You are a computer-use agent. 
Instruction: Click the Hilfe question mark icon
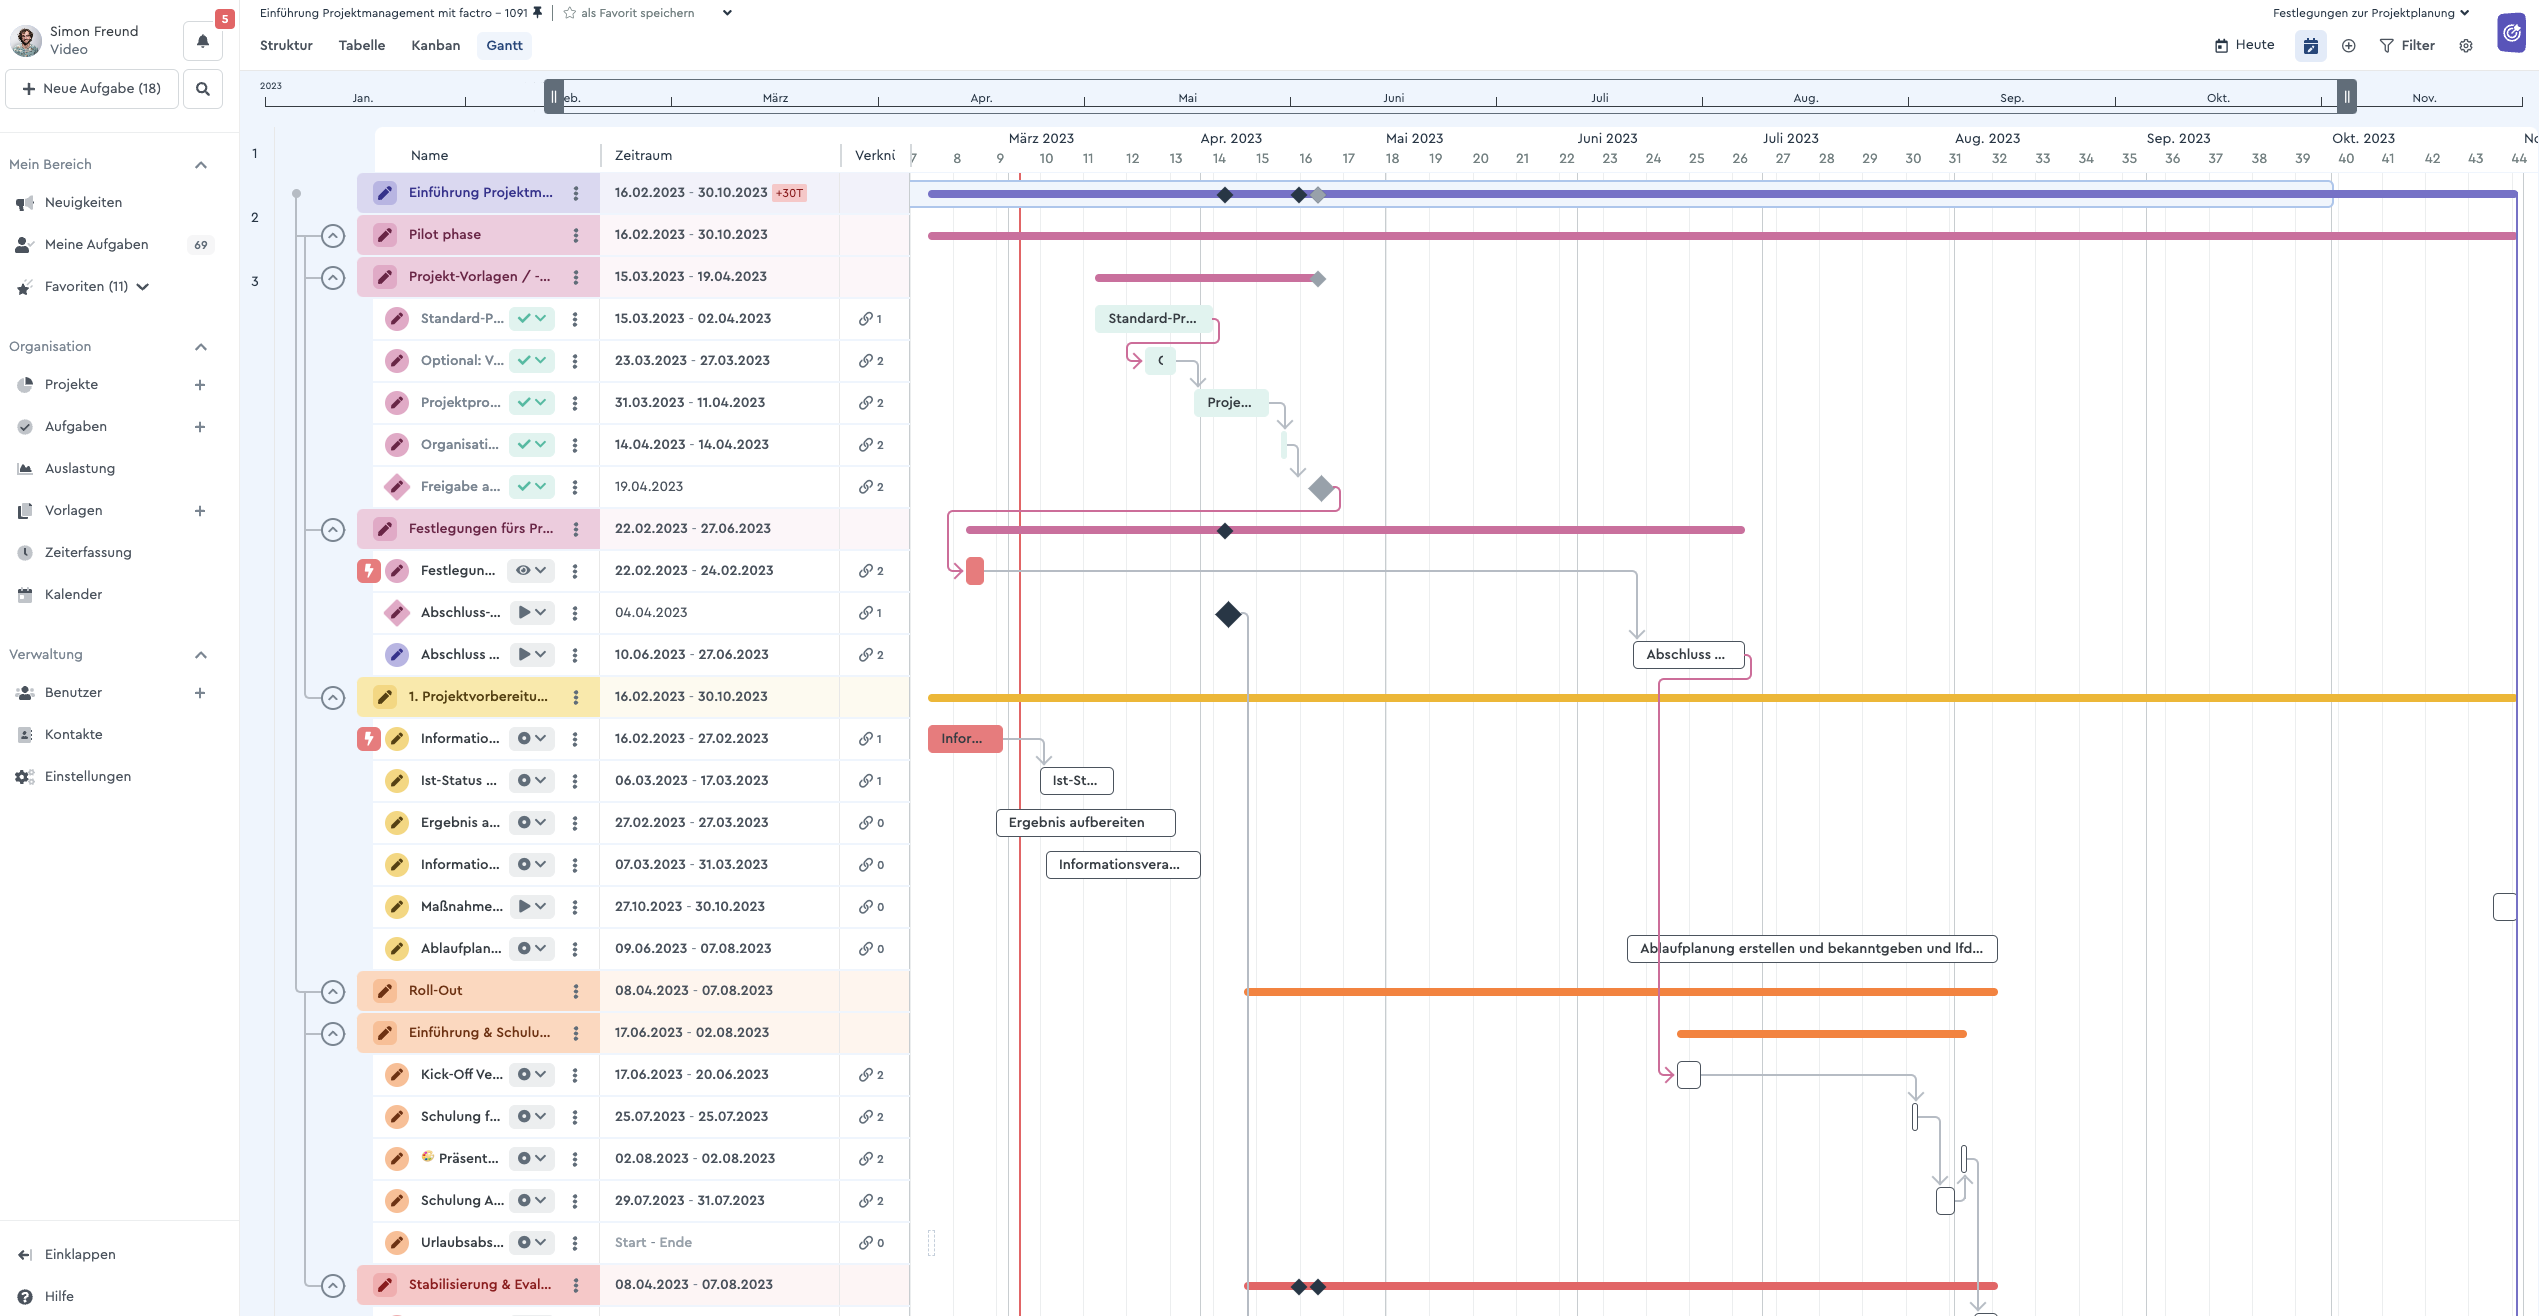click(x=25, y=1297)
